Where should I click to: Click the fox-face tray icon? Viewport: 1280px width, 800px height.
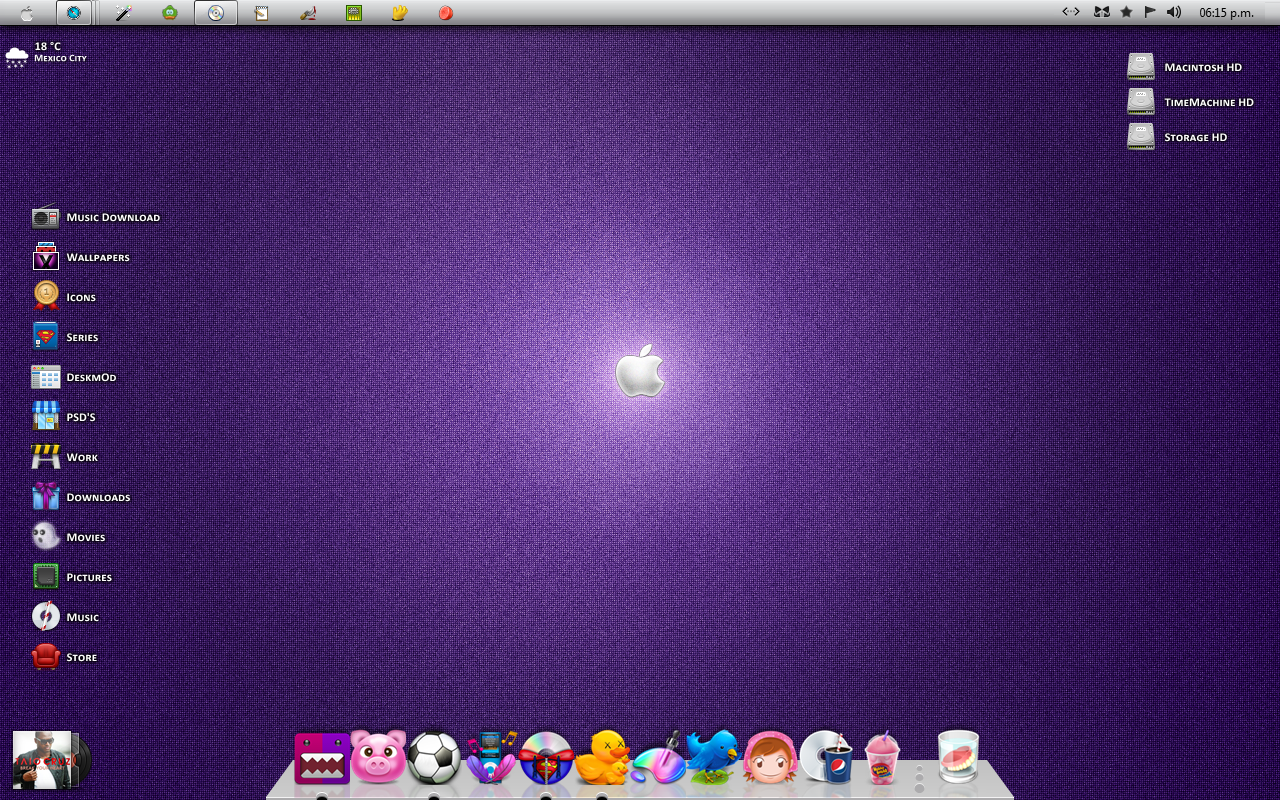pyautogui.click(x=1101, y=12)
